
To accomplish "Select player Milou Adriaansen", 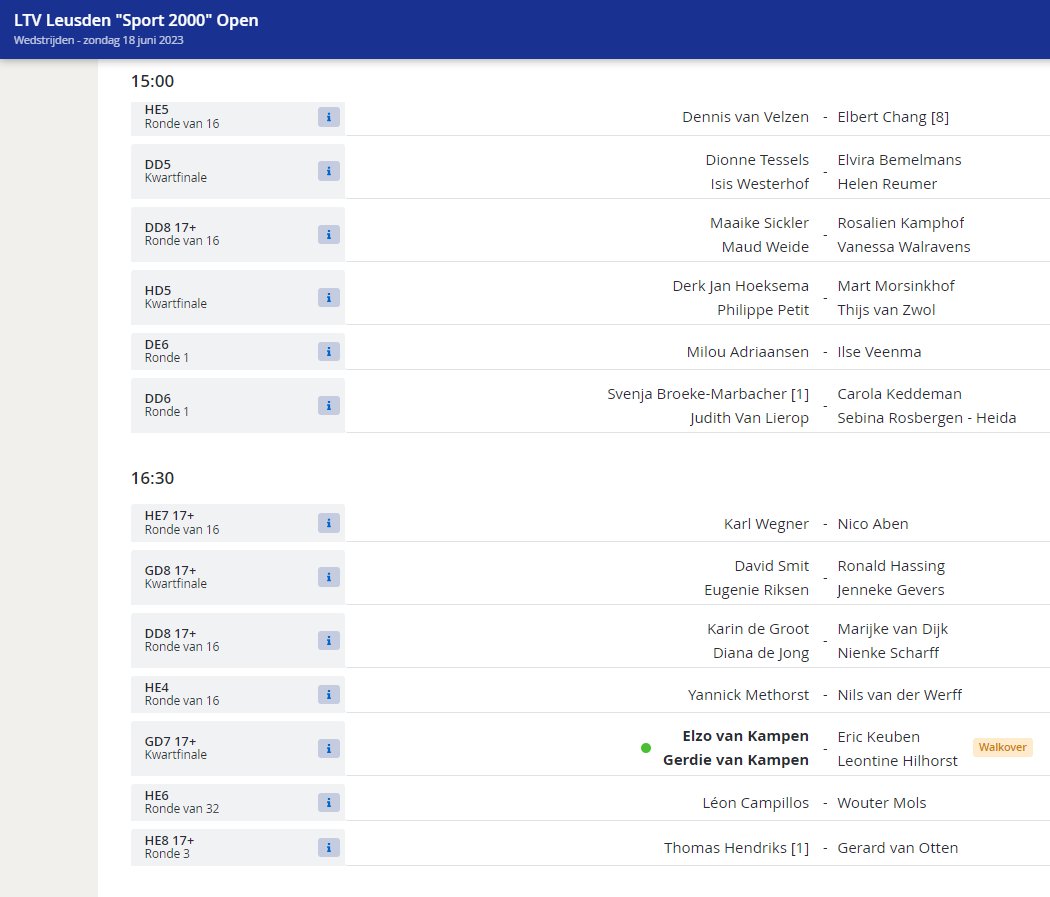I will click(747, 352).
